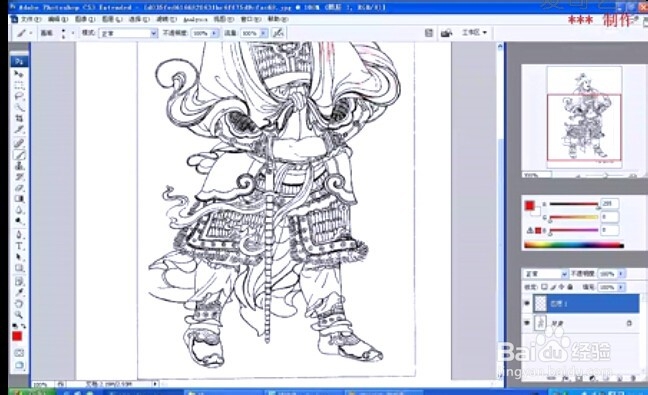Viewport: 648px width, 395px height.
Task: Toggle lock image pixels in Layers panel
Action: pyautogui.click(x=553, y=287)
